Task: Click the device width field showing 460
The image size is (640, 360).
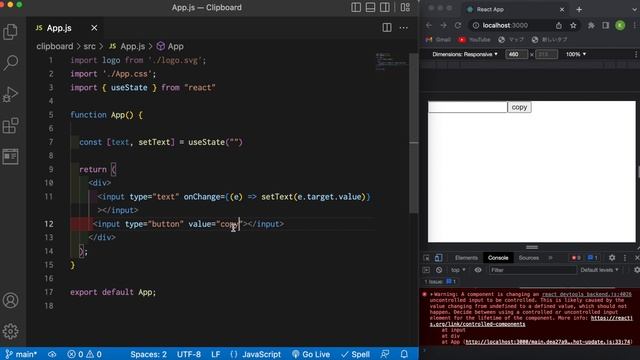Action: tap(516, 54)
